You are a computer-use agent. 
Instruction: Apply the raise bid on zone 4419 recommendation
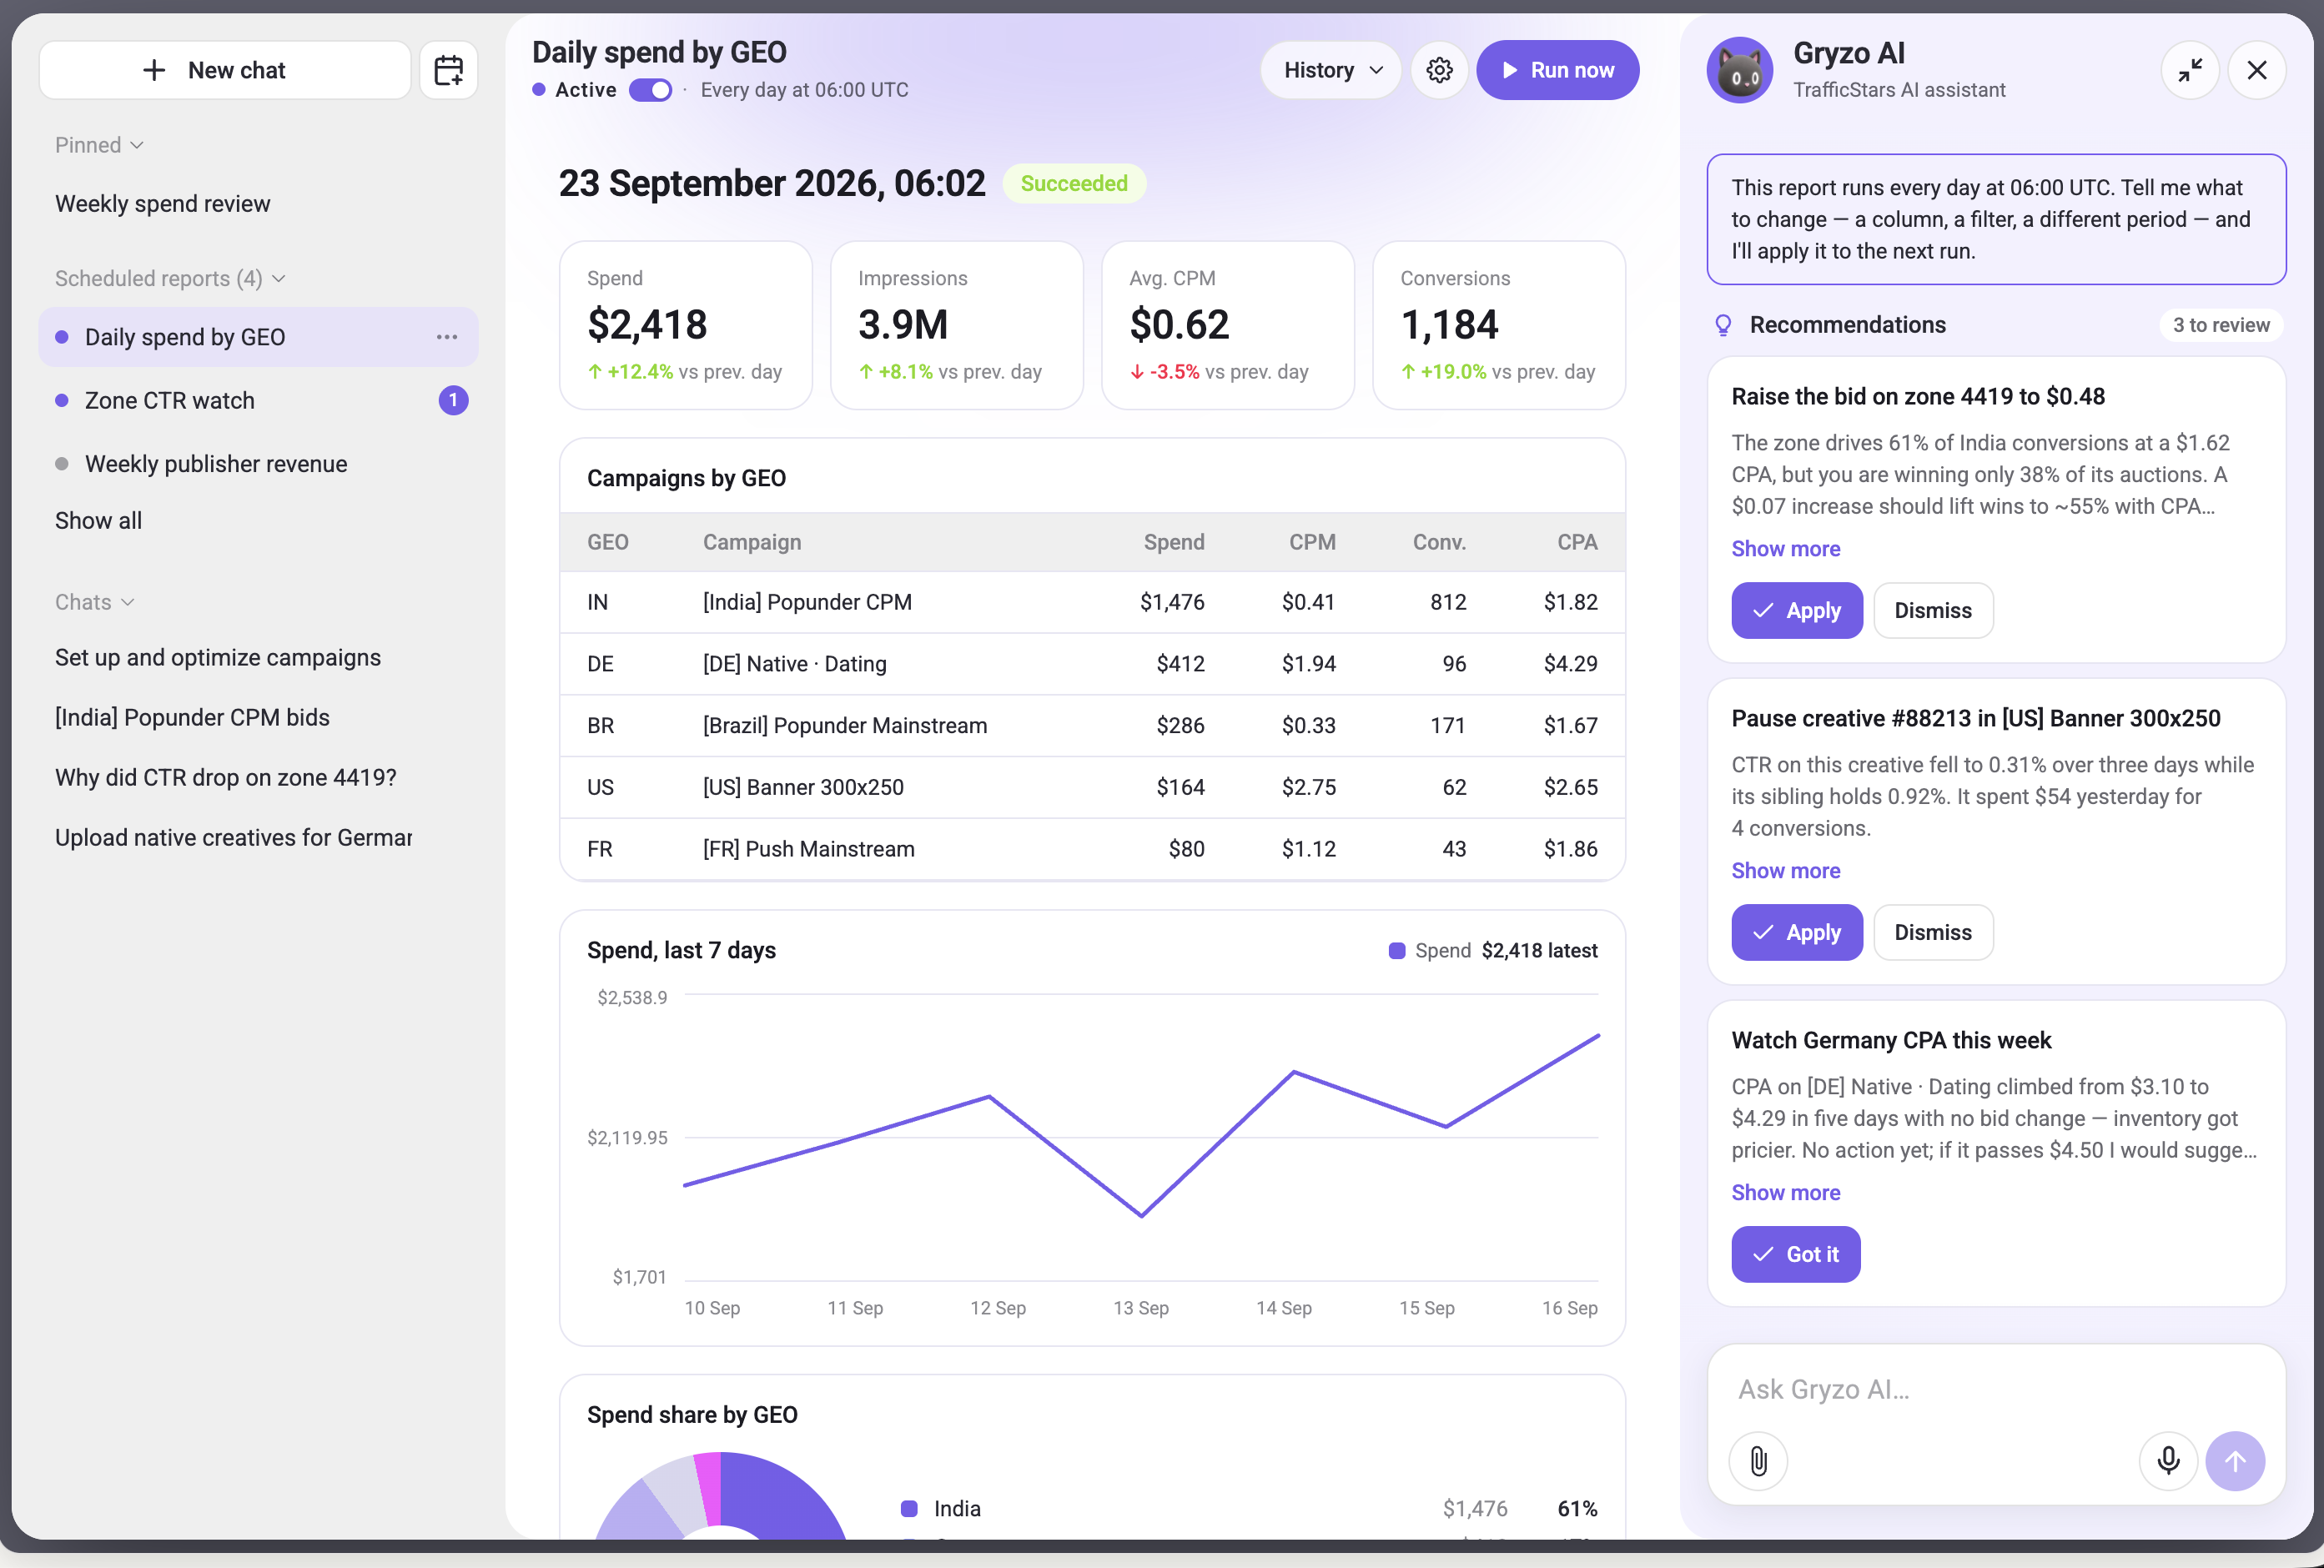[x=1796, y=610]
